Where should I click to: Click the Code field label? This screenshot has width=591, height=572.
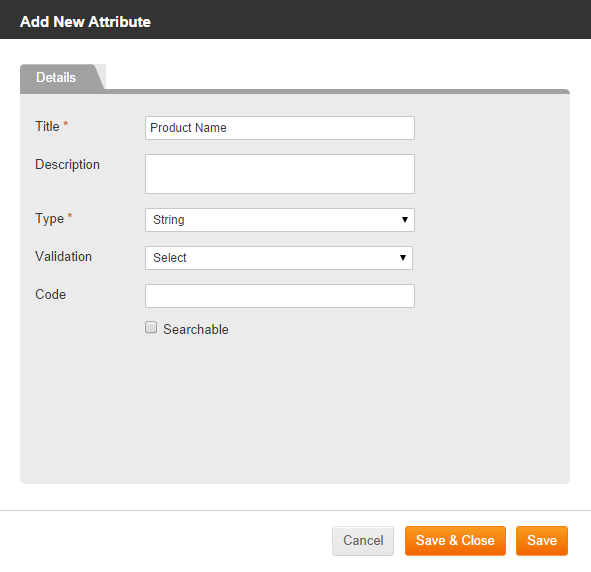(51, 294)
